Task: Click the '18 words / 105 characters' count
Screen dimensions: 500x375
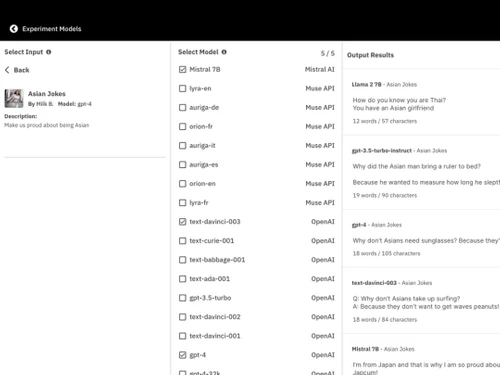Action: pos(386,253)
